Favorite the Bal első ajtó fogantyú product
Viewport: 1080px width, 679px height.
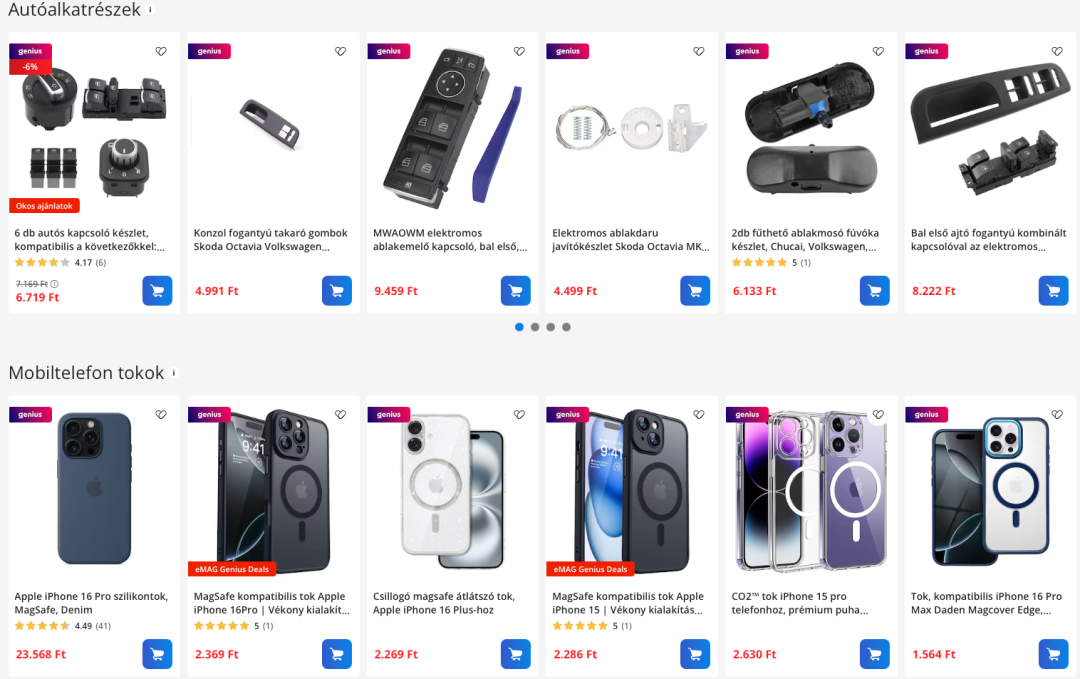click(x=1057, y=50)
